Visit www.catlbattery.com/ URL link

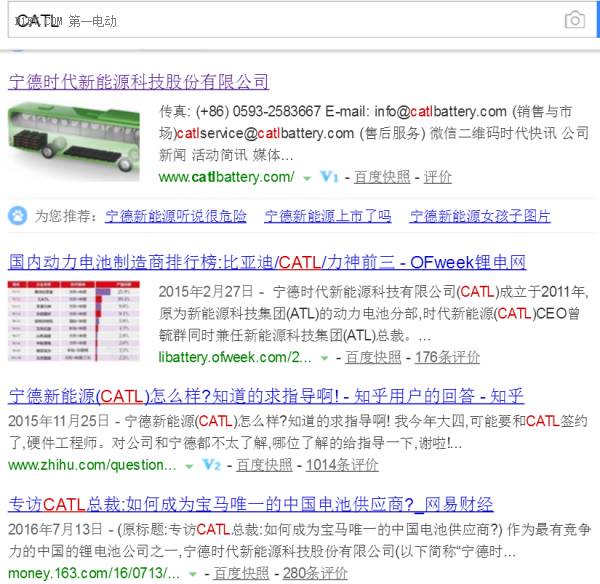click(x=226, y=177)
